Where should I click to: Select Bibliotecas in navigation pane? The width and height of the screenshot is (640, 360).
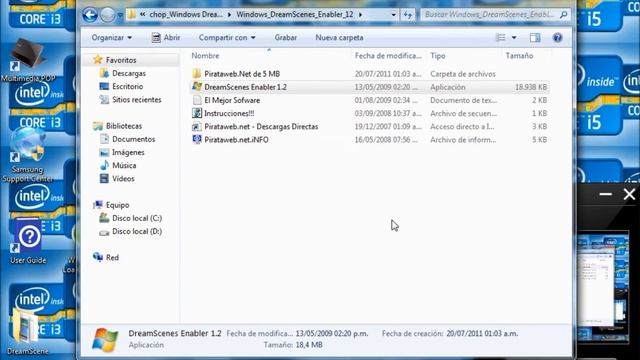tap(124, 126)
